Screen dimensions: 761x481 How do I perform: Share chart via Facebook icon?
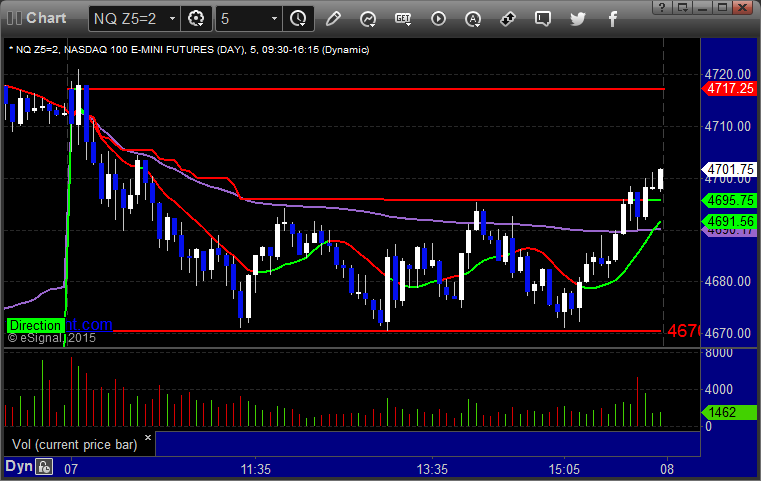coord(612,19)
